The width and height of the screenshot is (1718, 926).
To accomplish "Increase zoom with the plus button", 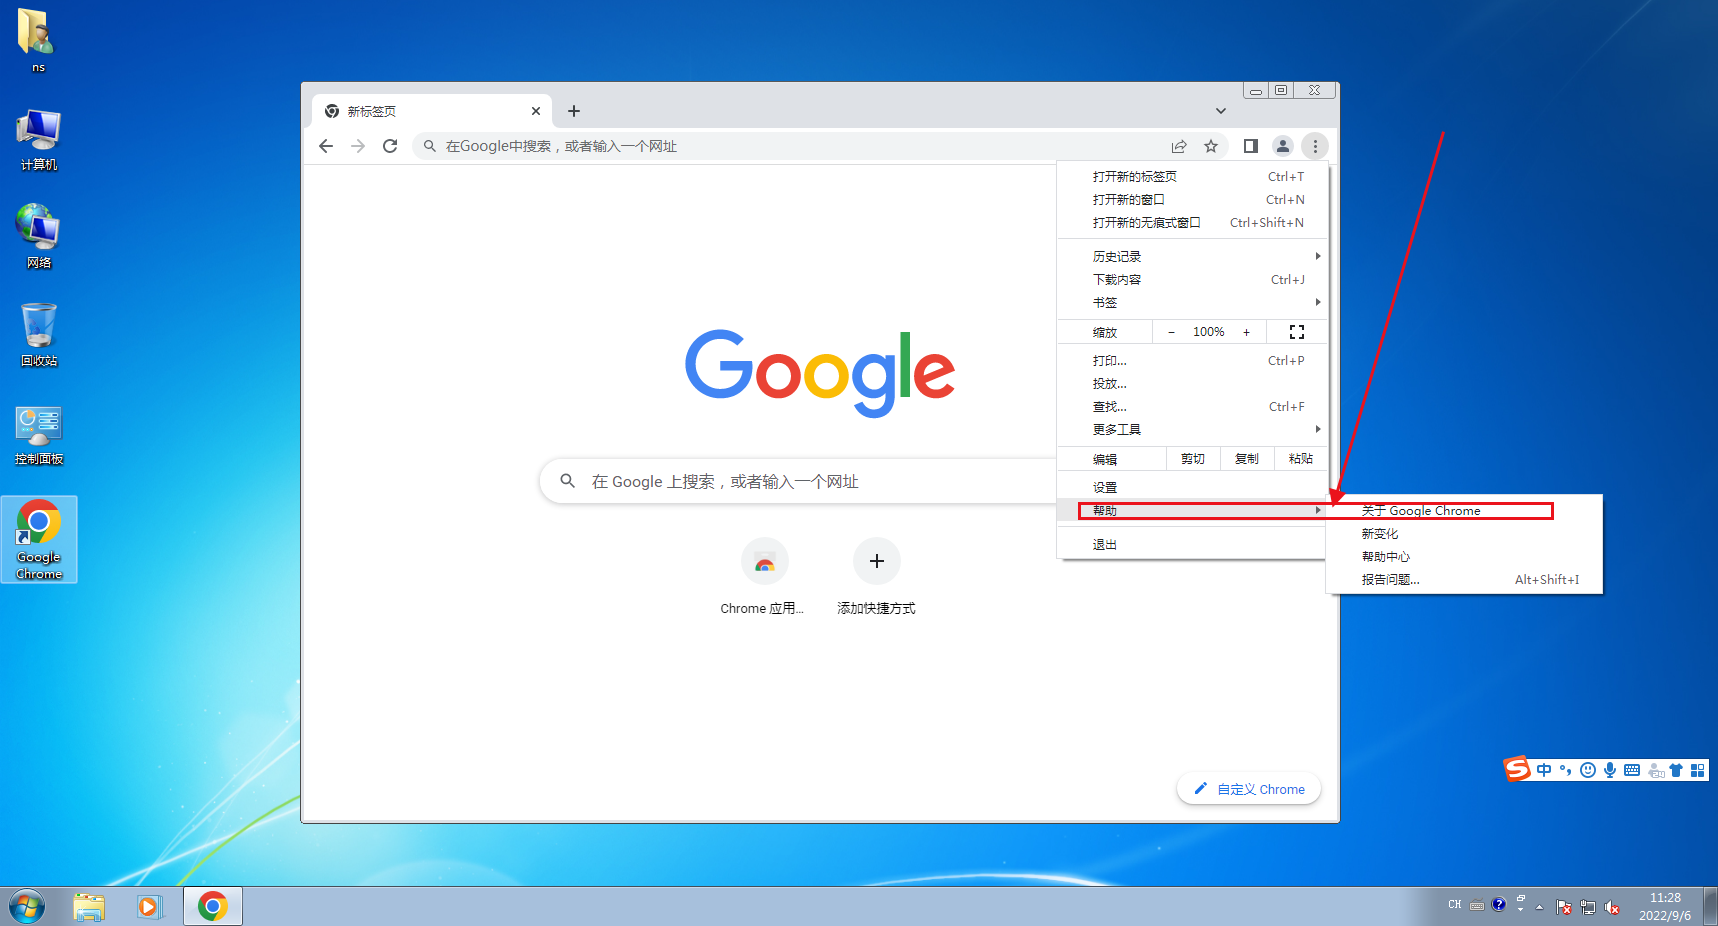I will pos(1246,332).
